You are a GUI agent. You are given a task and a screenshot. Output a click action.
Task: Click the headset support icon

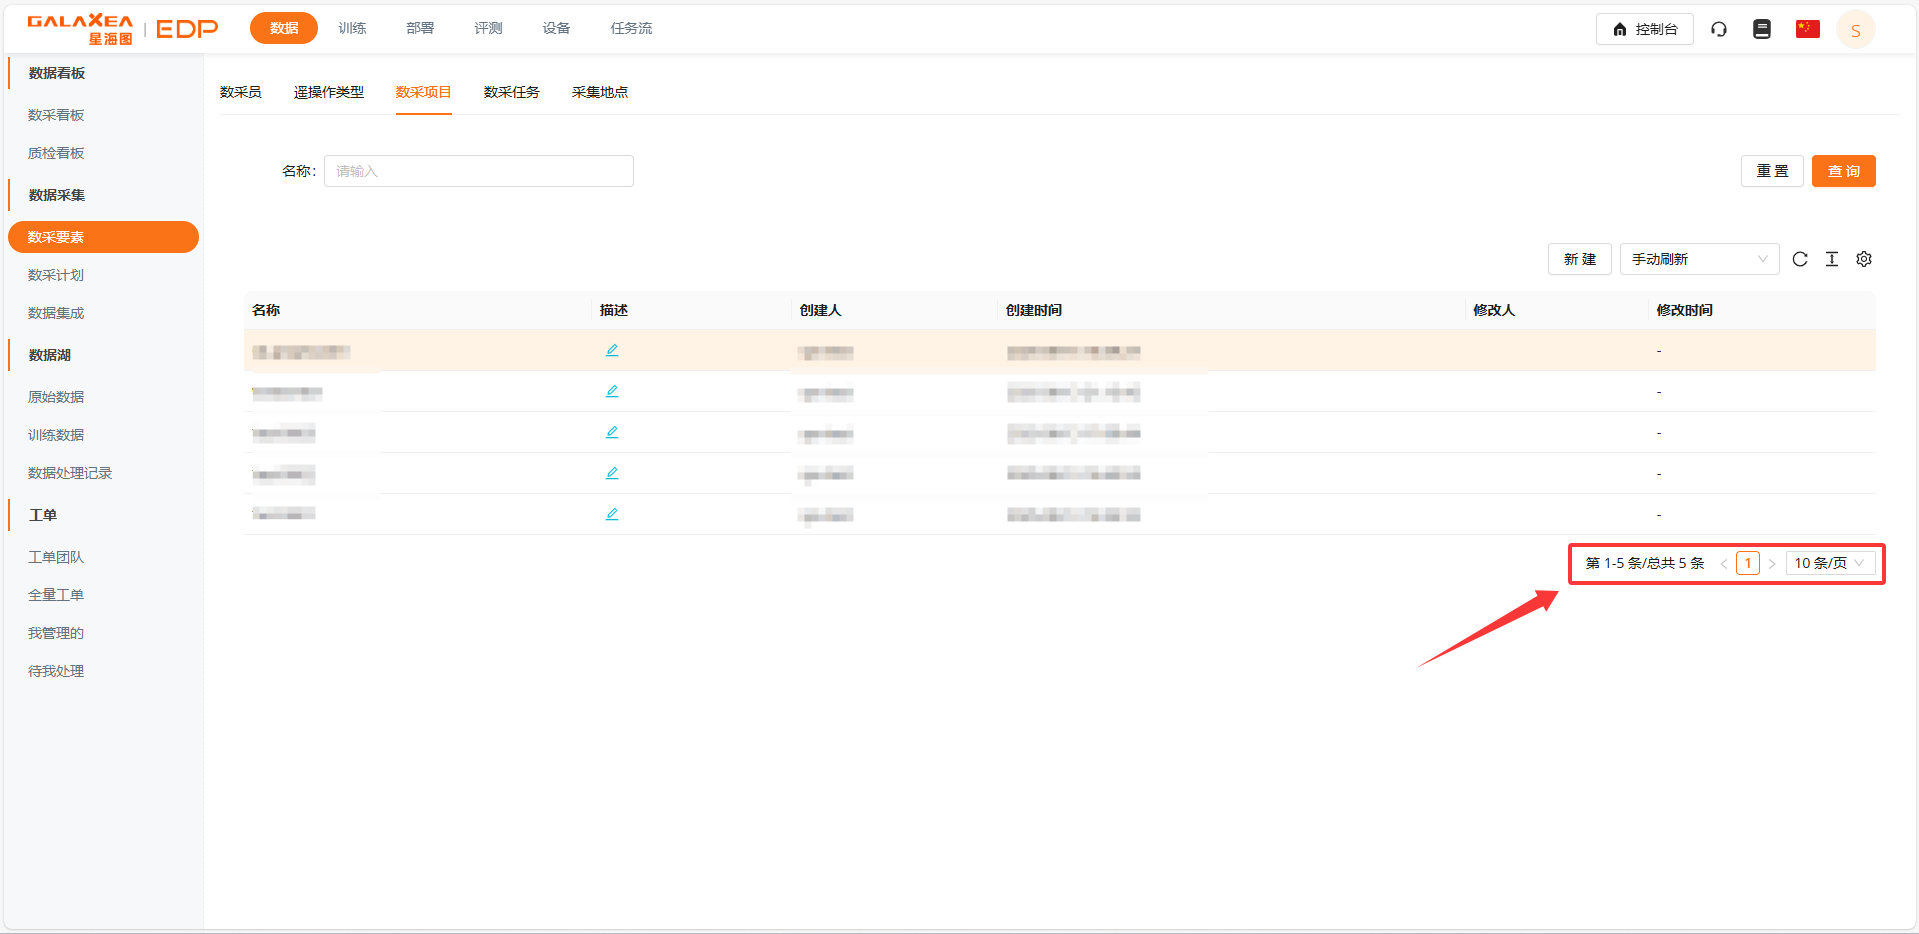click(x=1719, y=29)
